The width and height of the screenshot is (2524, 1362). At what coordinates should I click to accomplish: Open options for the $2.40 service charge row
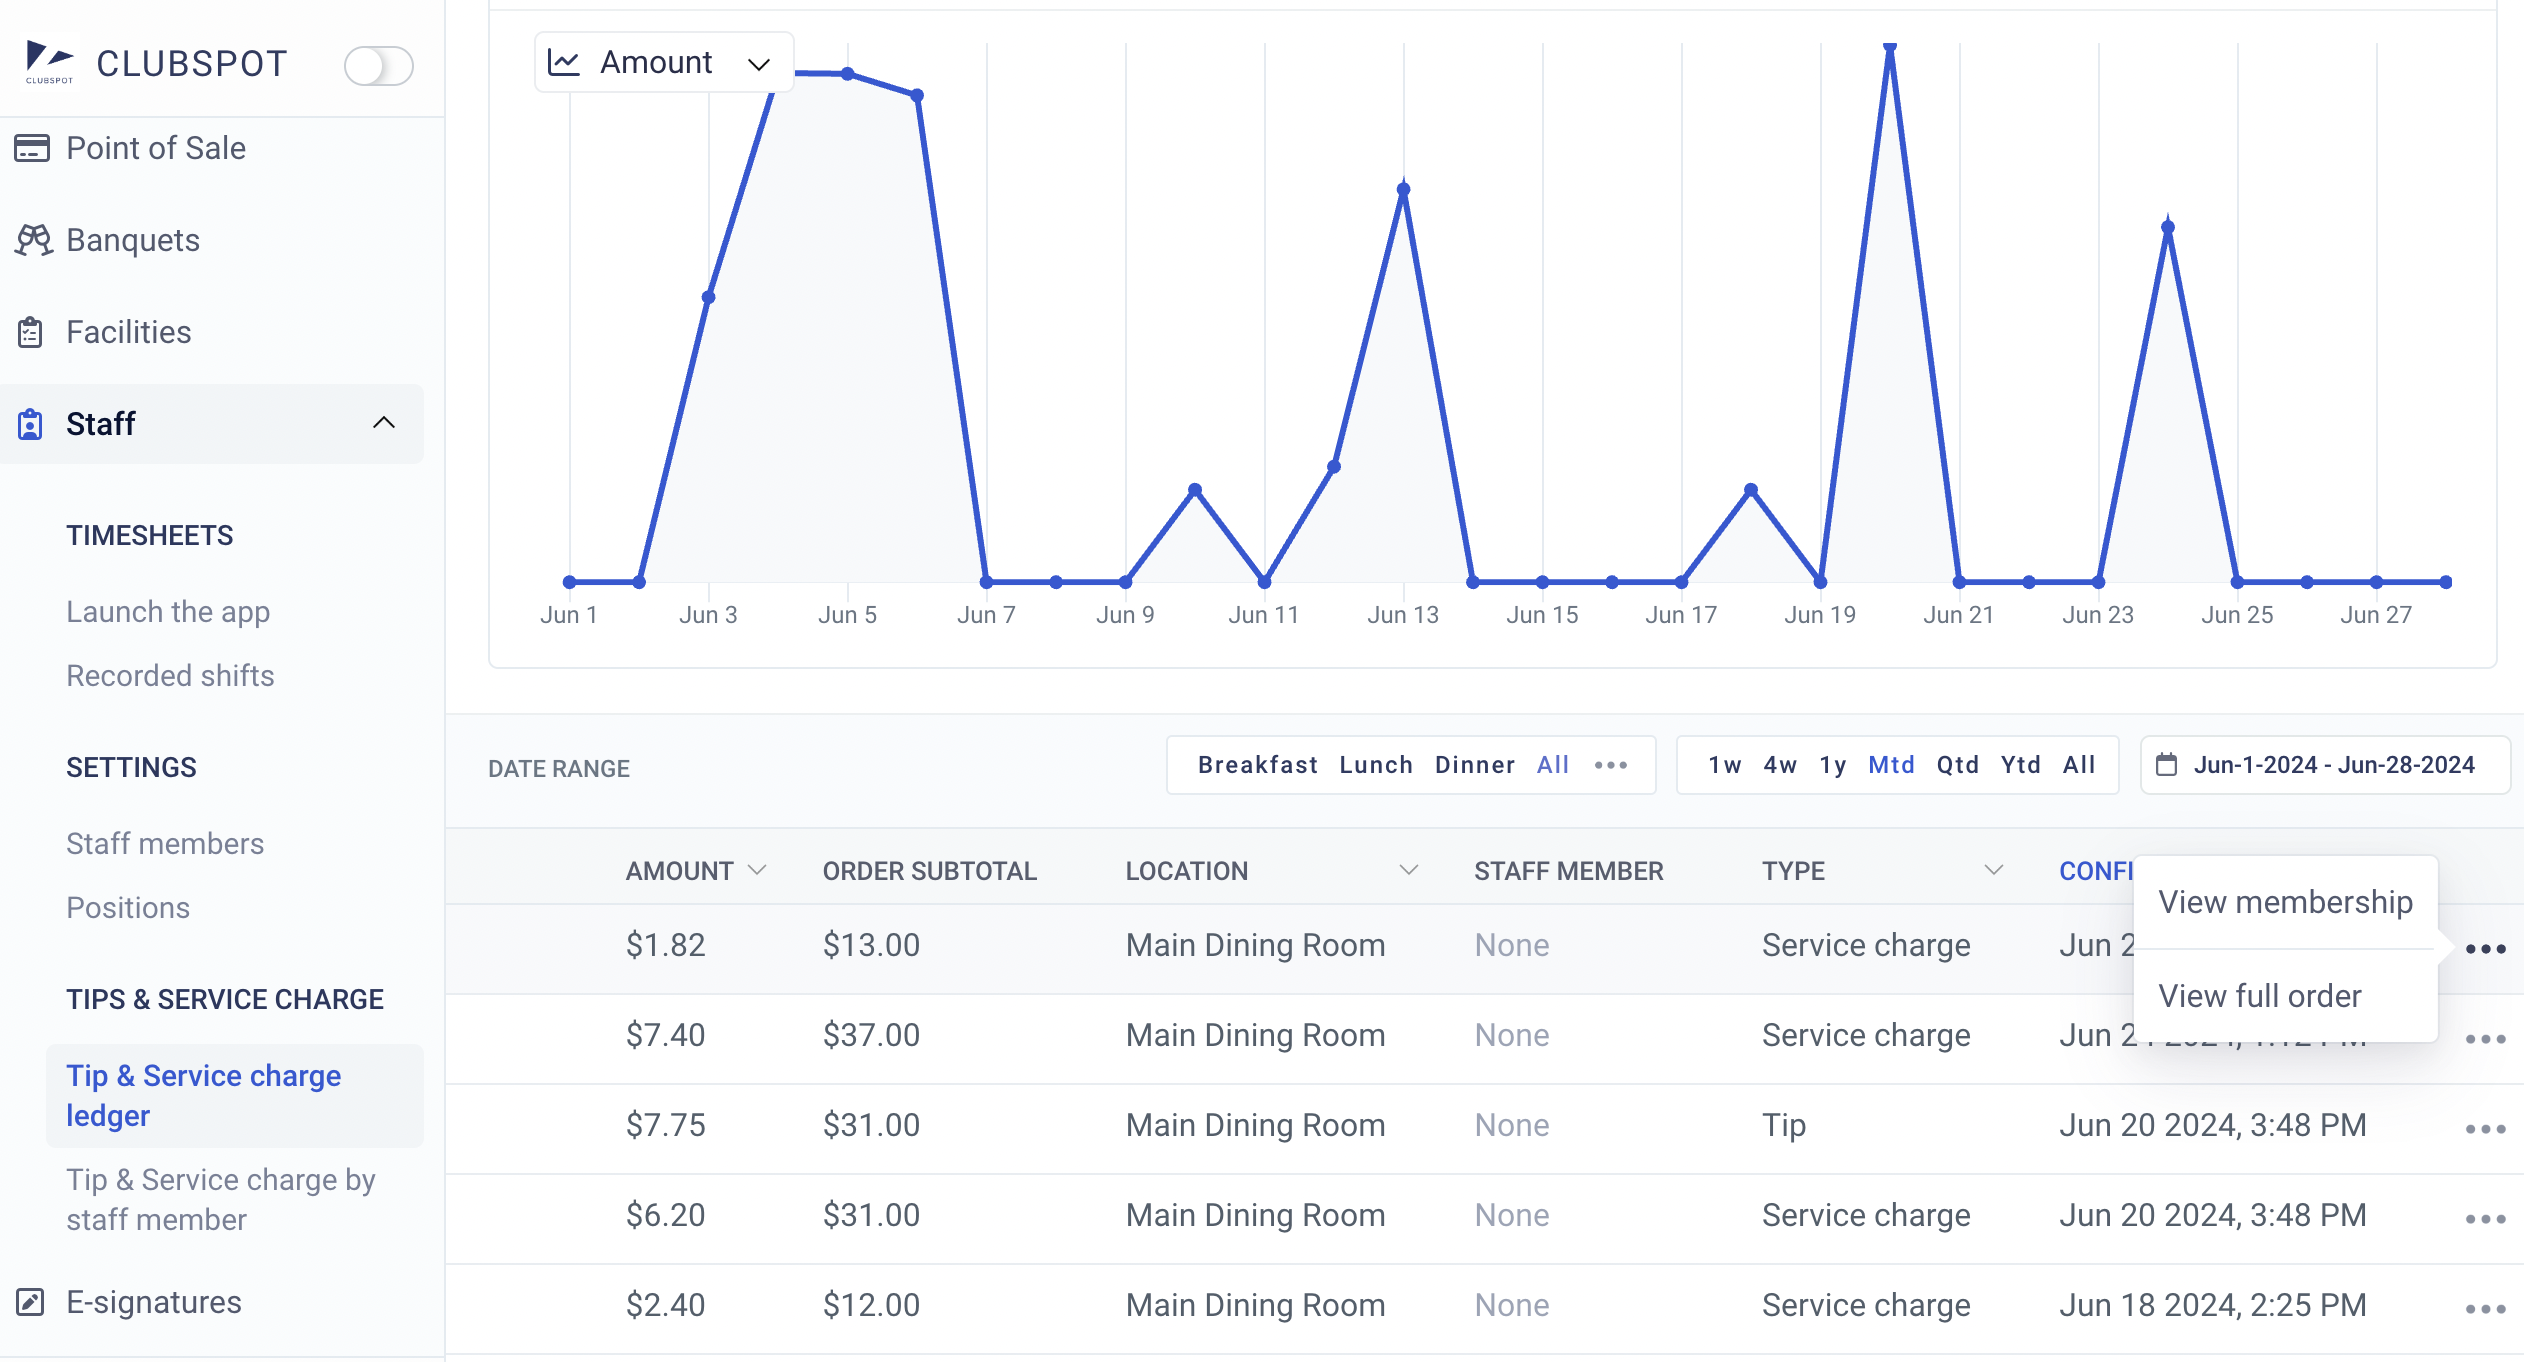(2484, 1309)
